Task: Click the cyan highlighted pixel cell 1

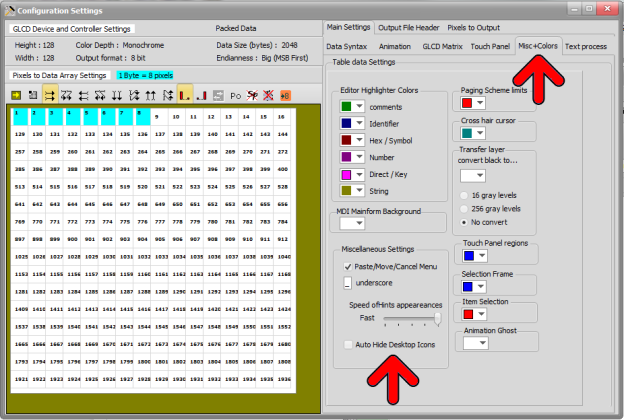Action: pyautogui.click(x=20, y=117)
